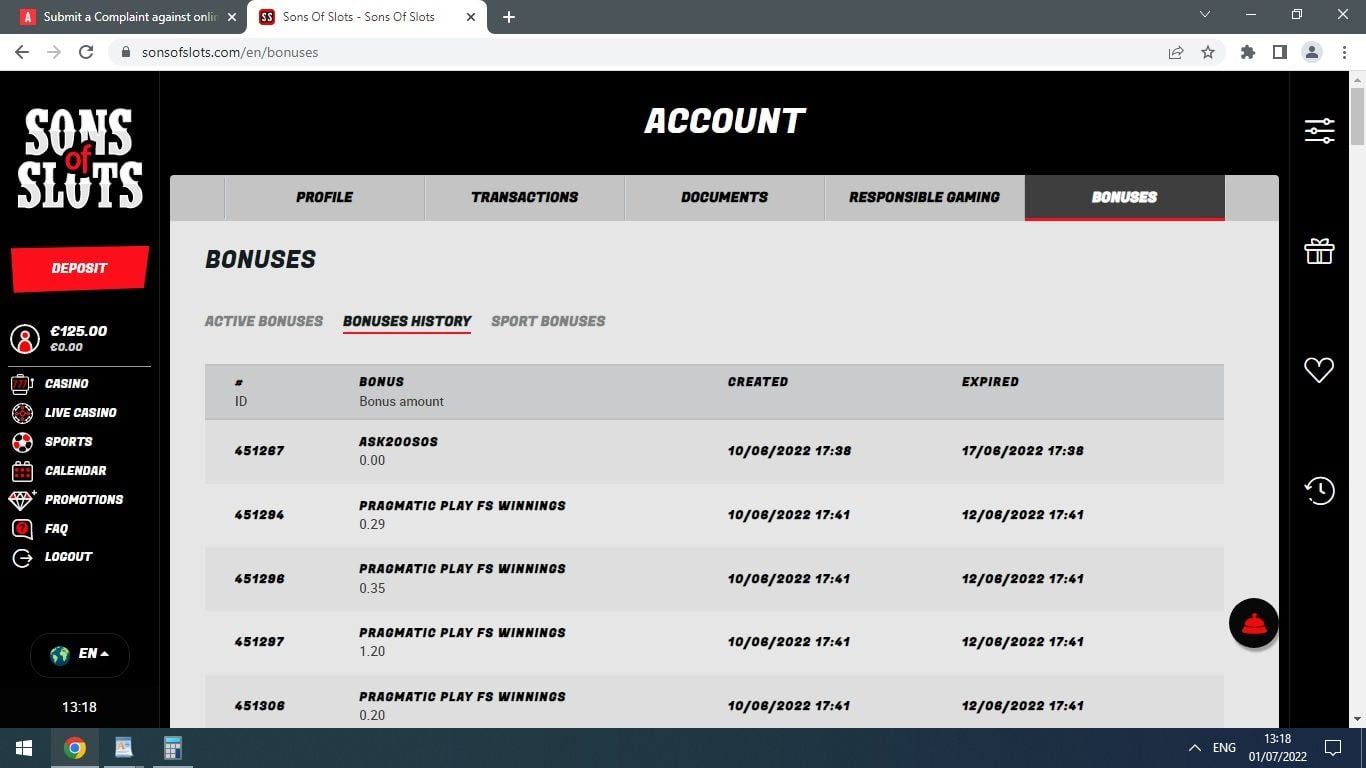The image size is (1366, 768).
Task: Click the ENG taskbar language indicator
Action: (x=1224, y=748)
